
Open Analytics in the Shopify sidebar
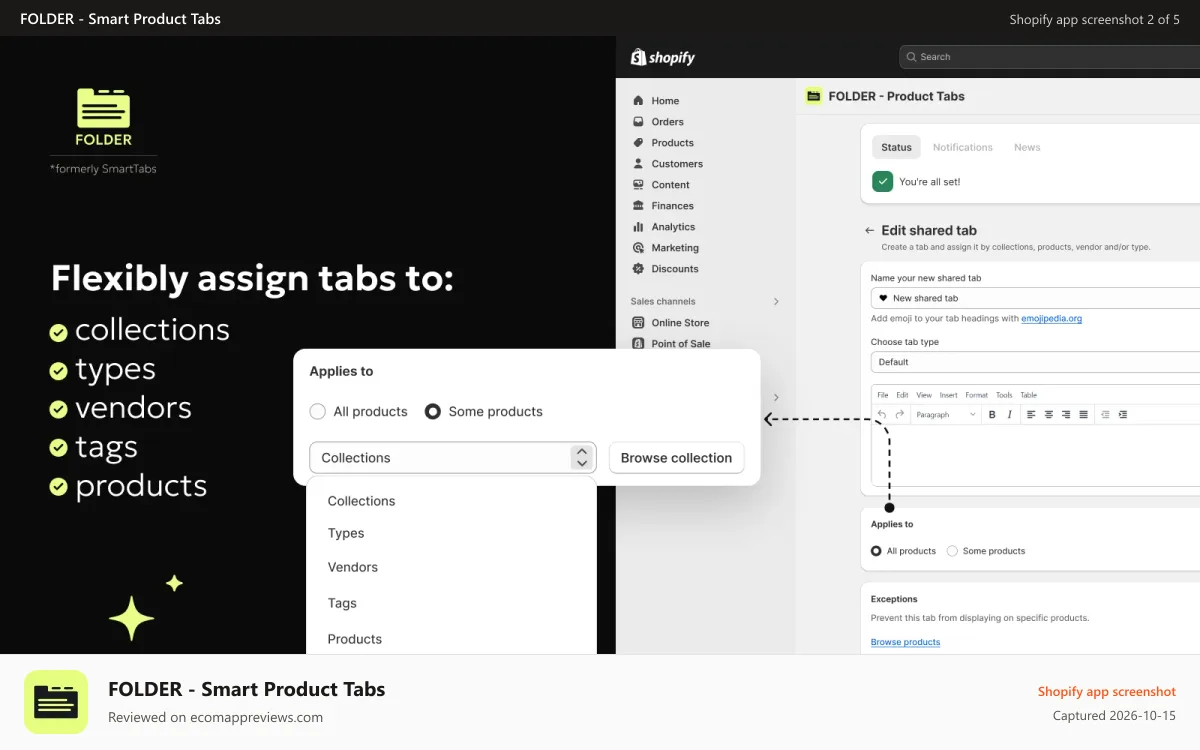click(673, 227)
